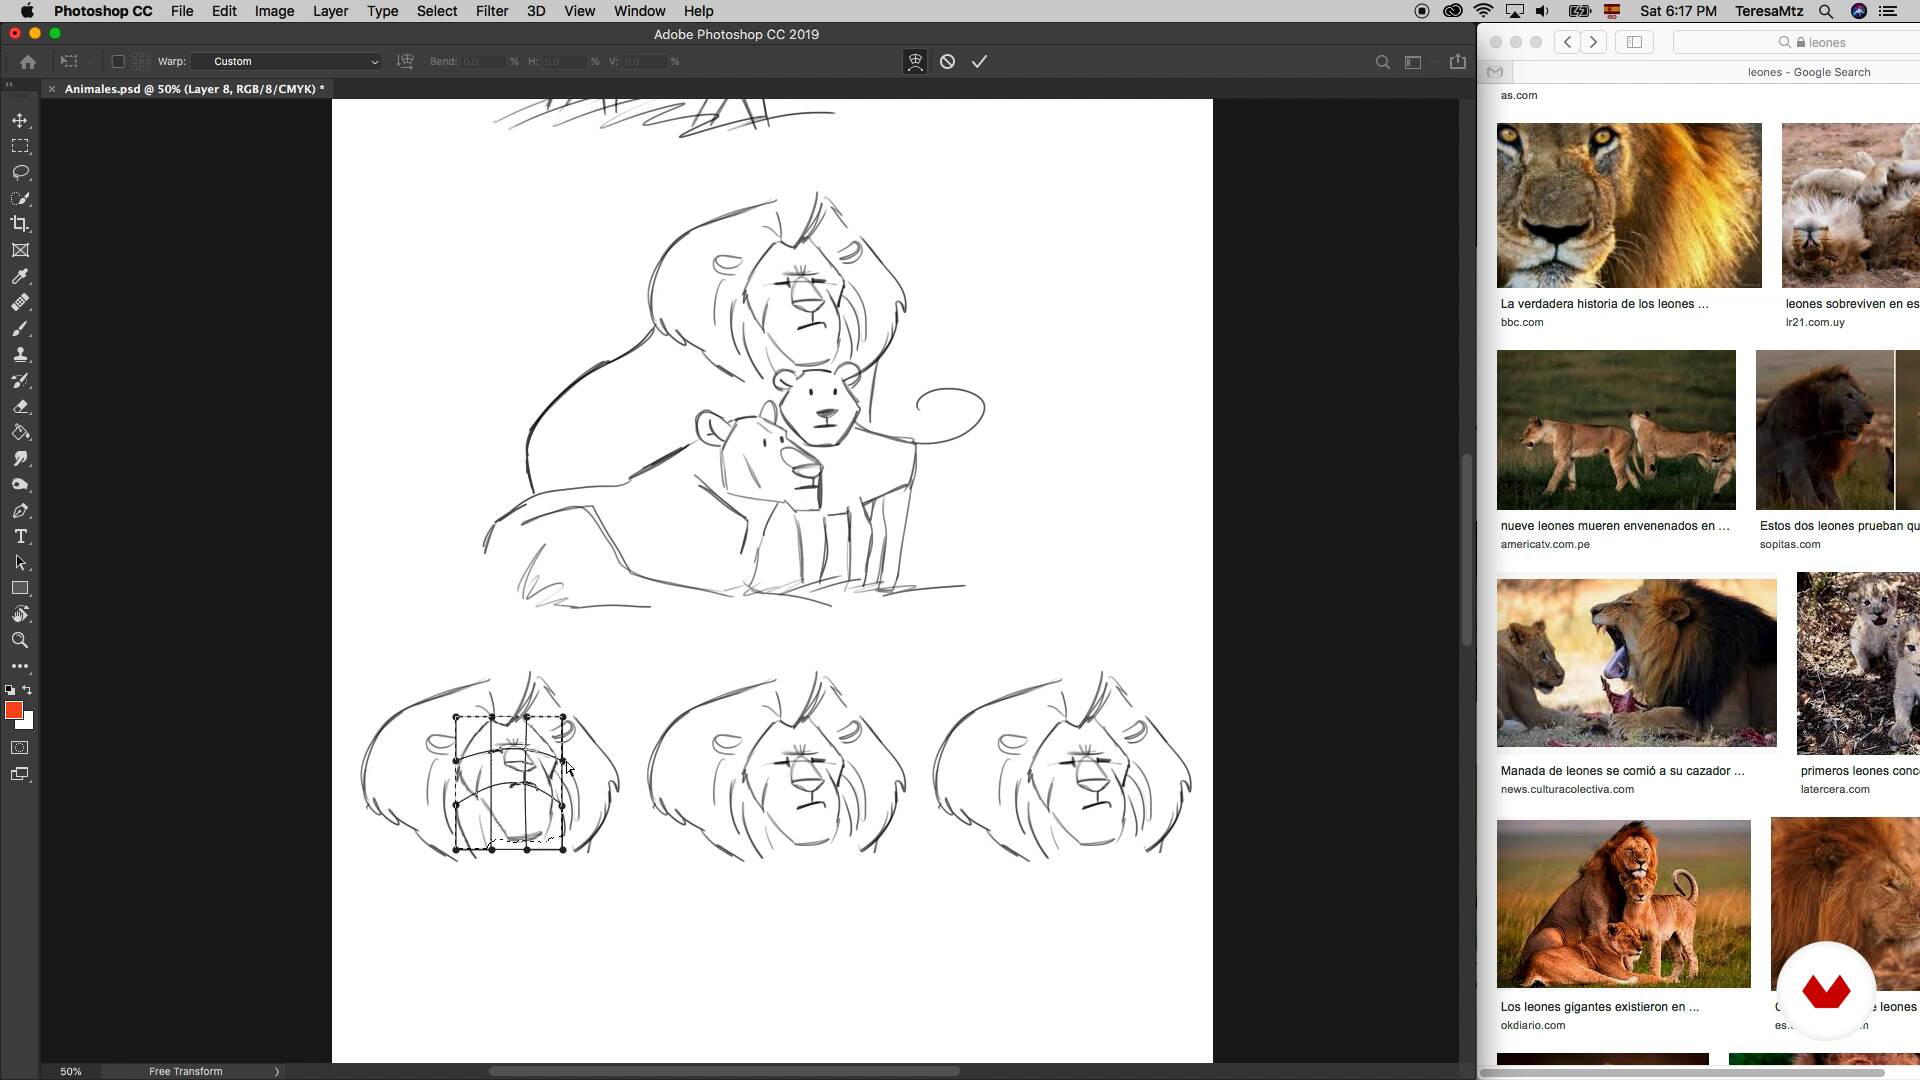1920x1080 pixels.
Task: Open the Layer menu
Action: coord(330,11)
